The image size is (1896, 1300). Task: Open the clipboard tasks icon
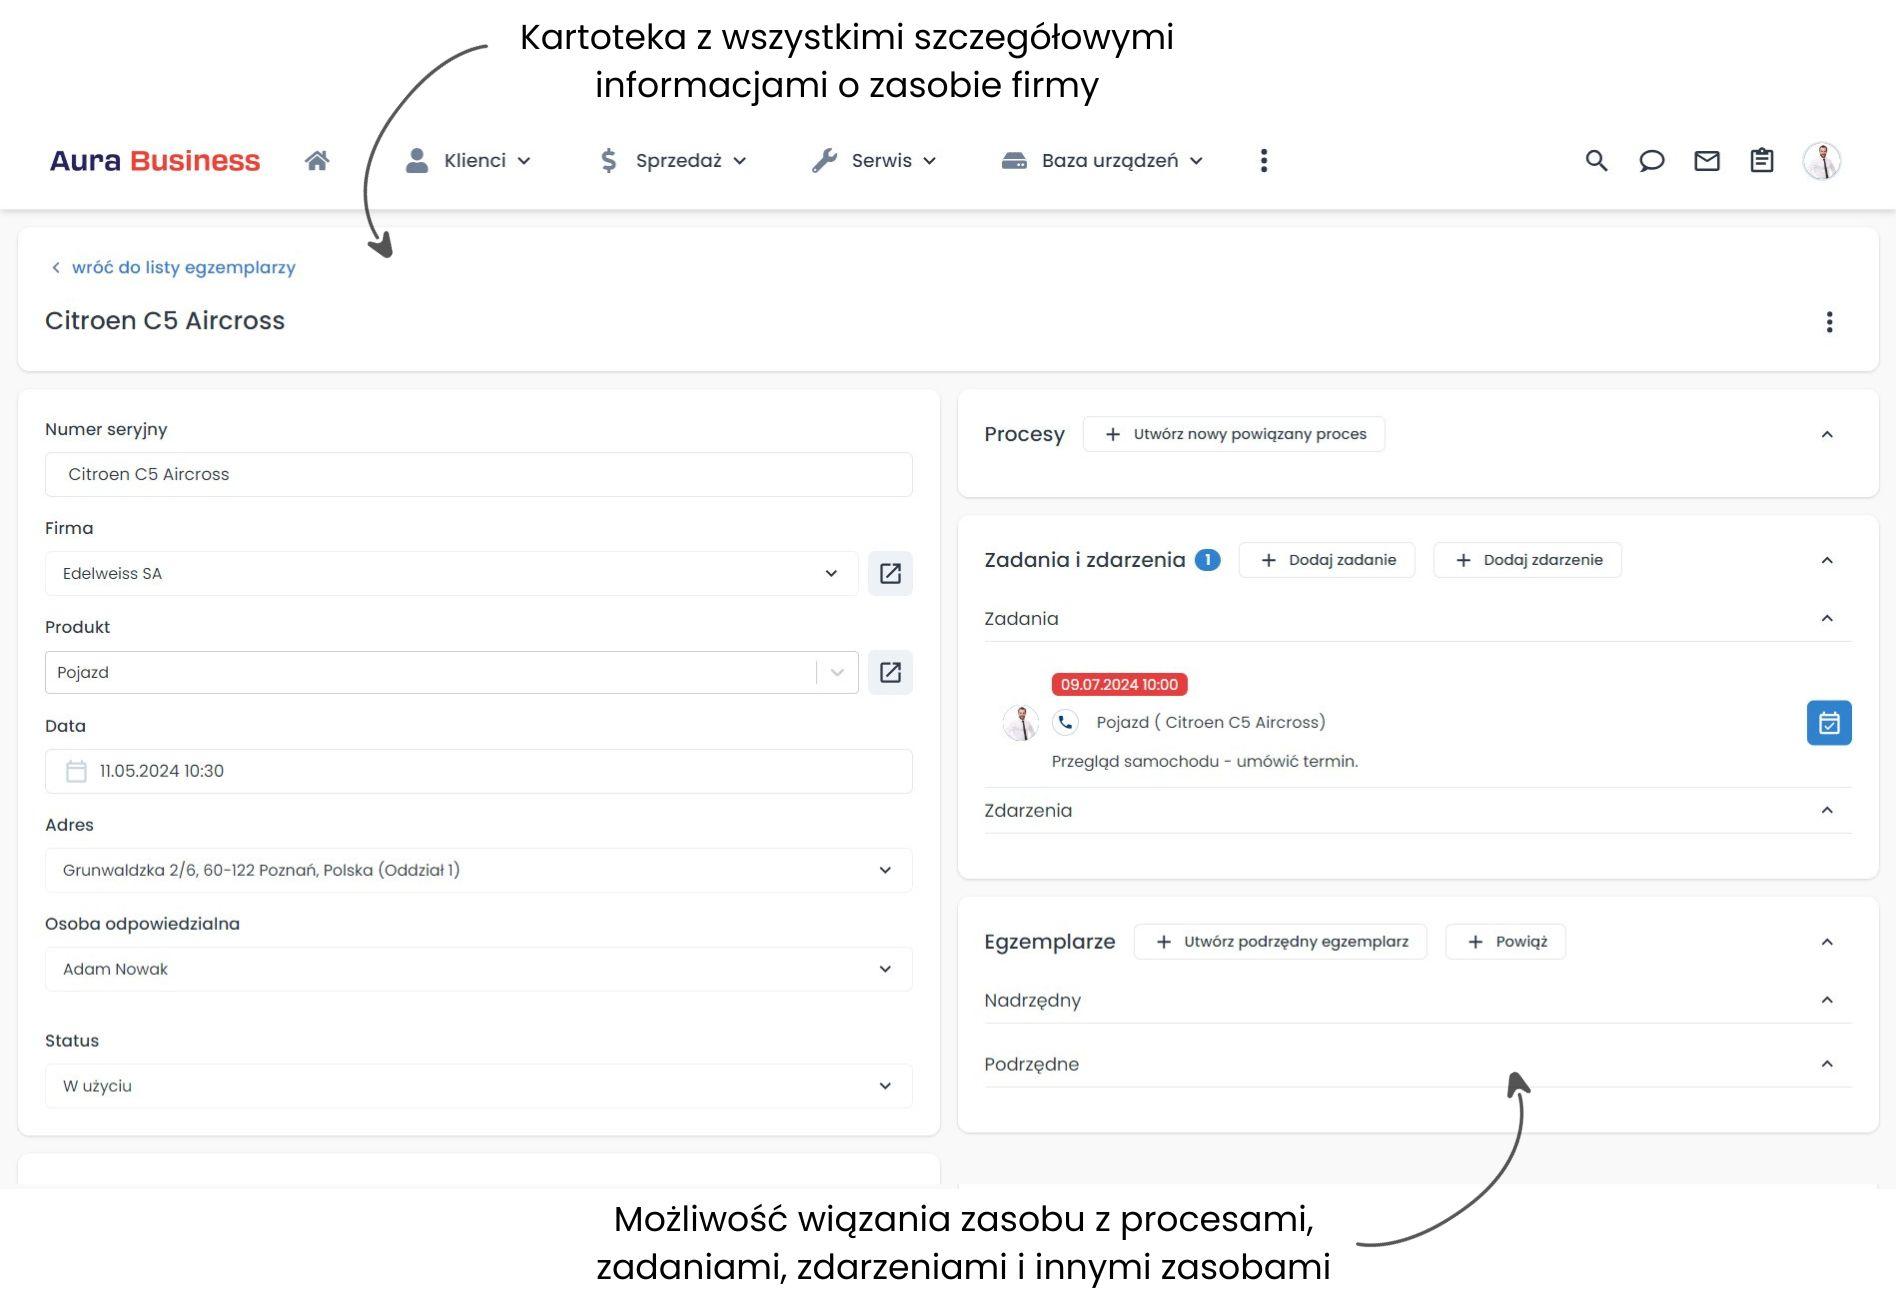click(1761, 161)
